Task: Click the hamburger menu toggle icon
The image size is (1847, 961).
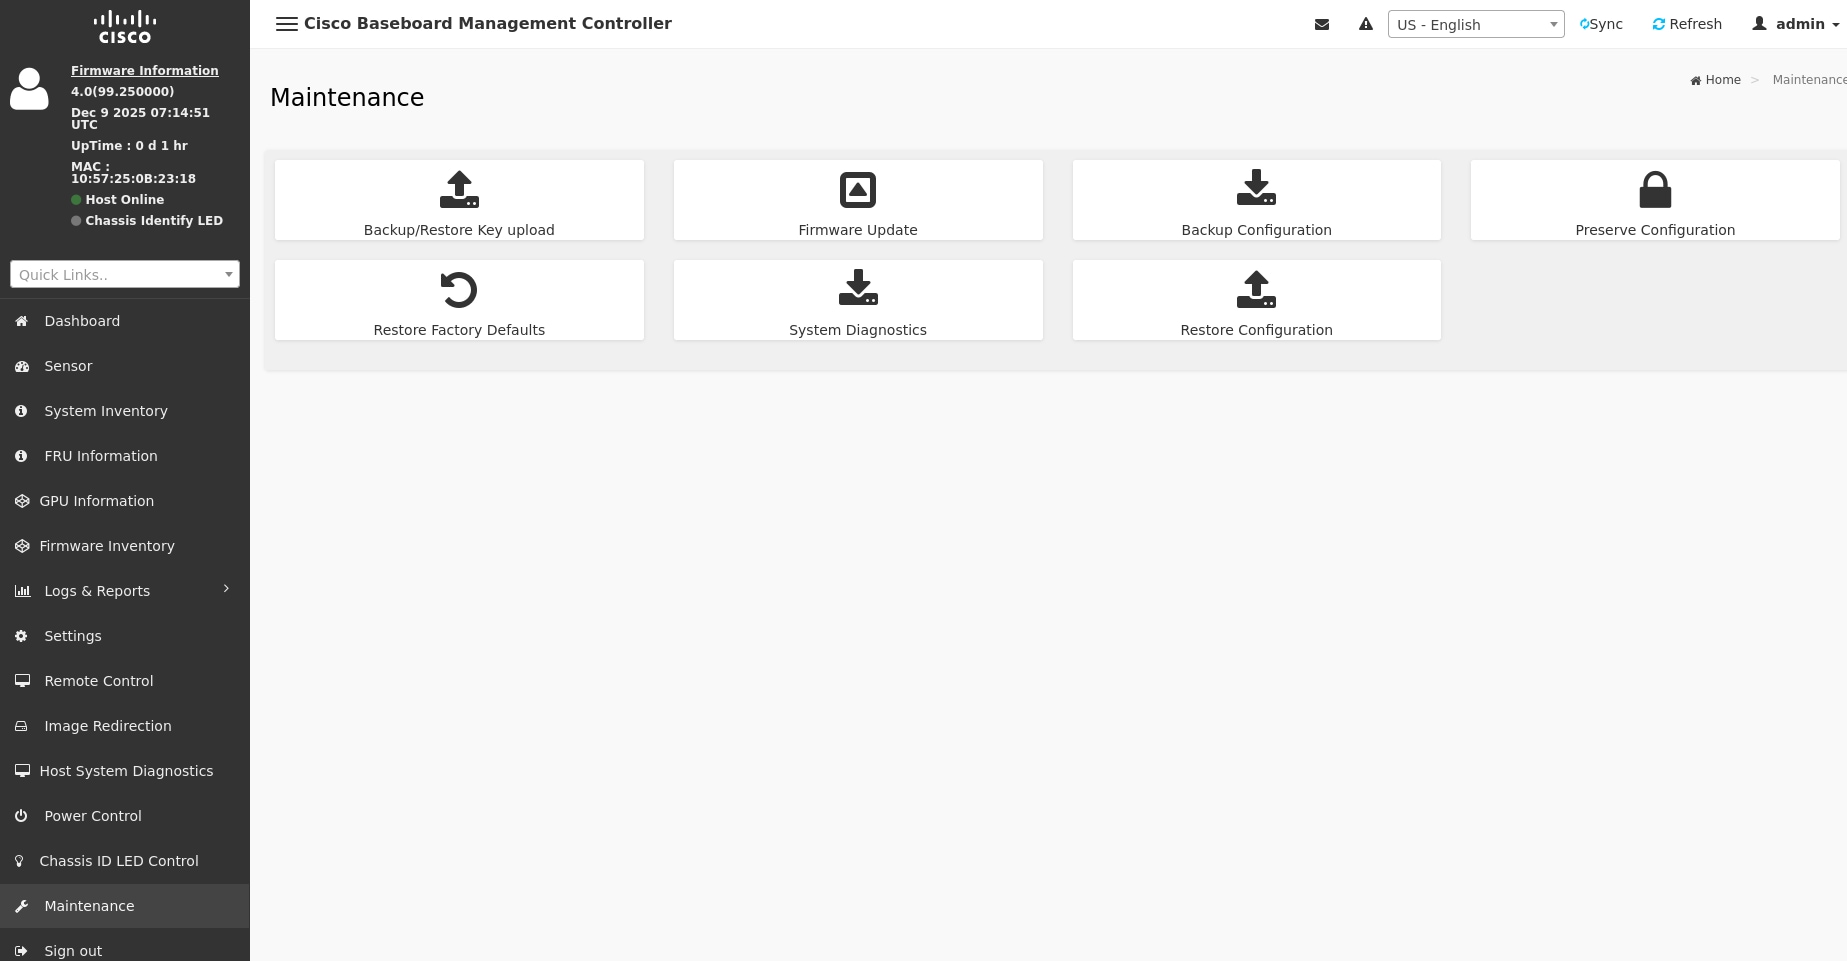Action: (287, 24)
